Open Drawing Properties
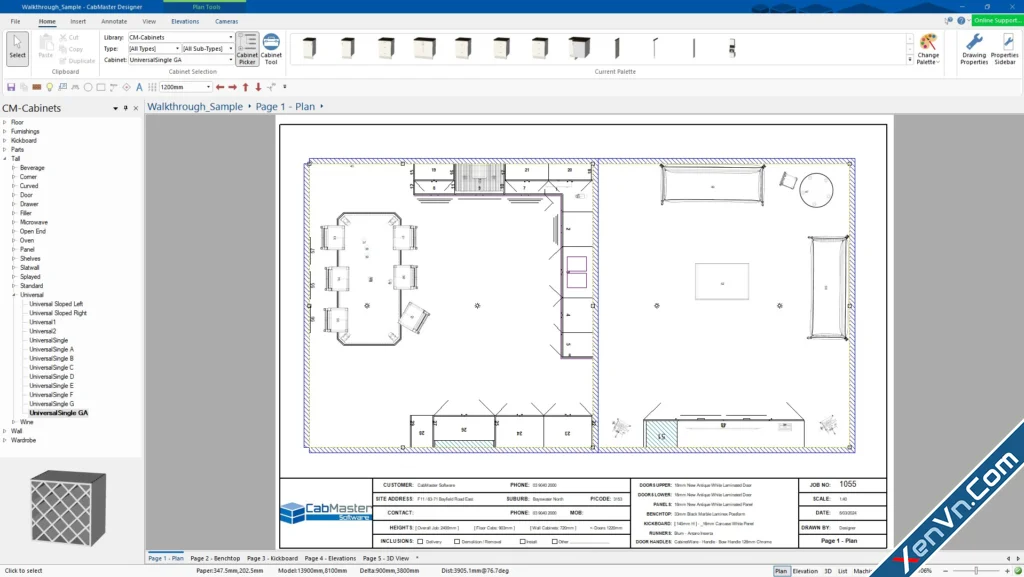 coord(974,48)
